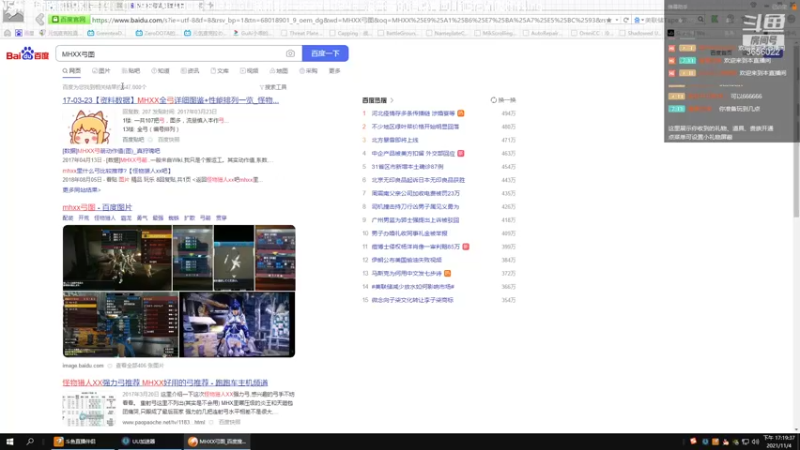Click the new tab plus button
Image resolution: width=800 pixels, height=450 pixels.
[210, 6]
